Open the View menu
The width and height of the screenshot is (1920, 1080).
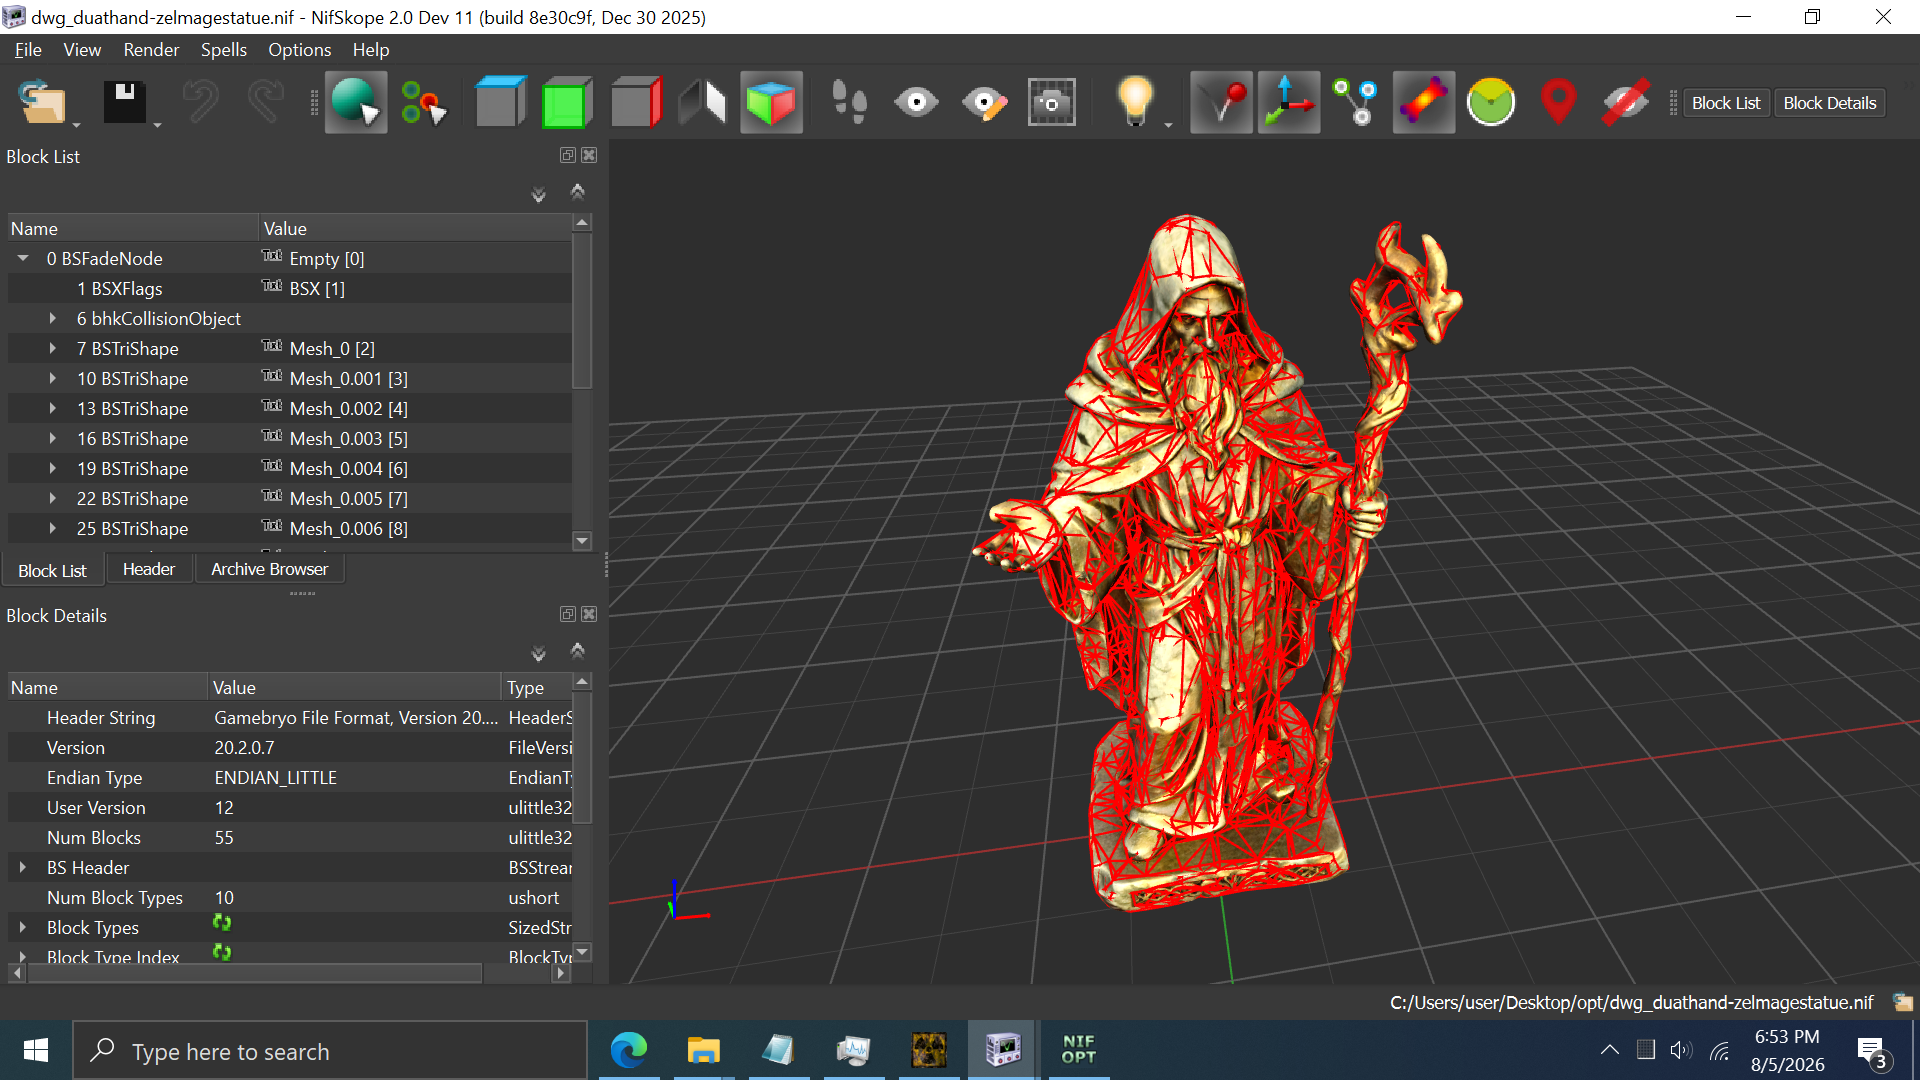(x=82, y=49)
